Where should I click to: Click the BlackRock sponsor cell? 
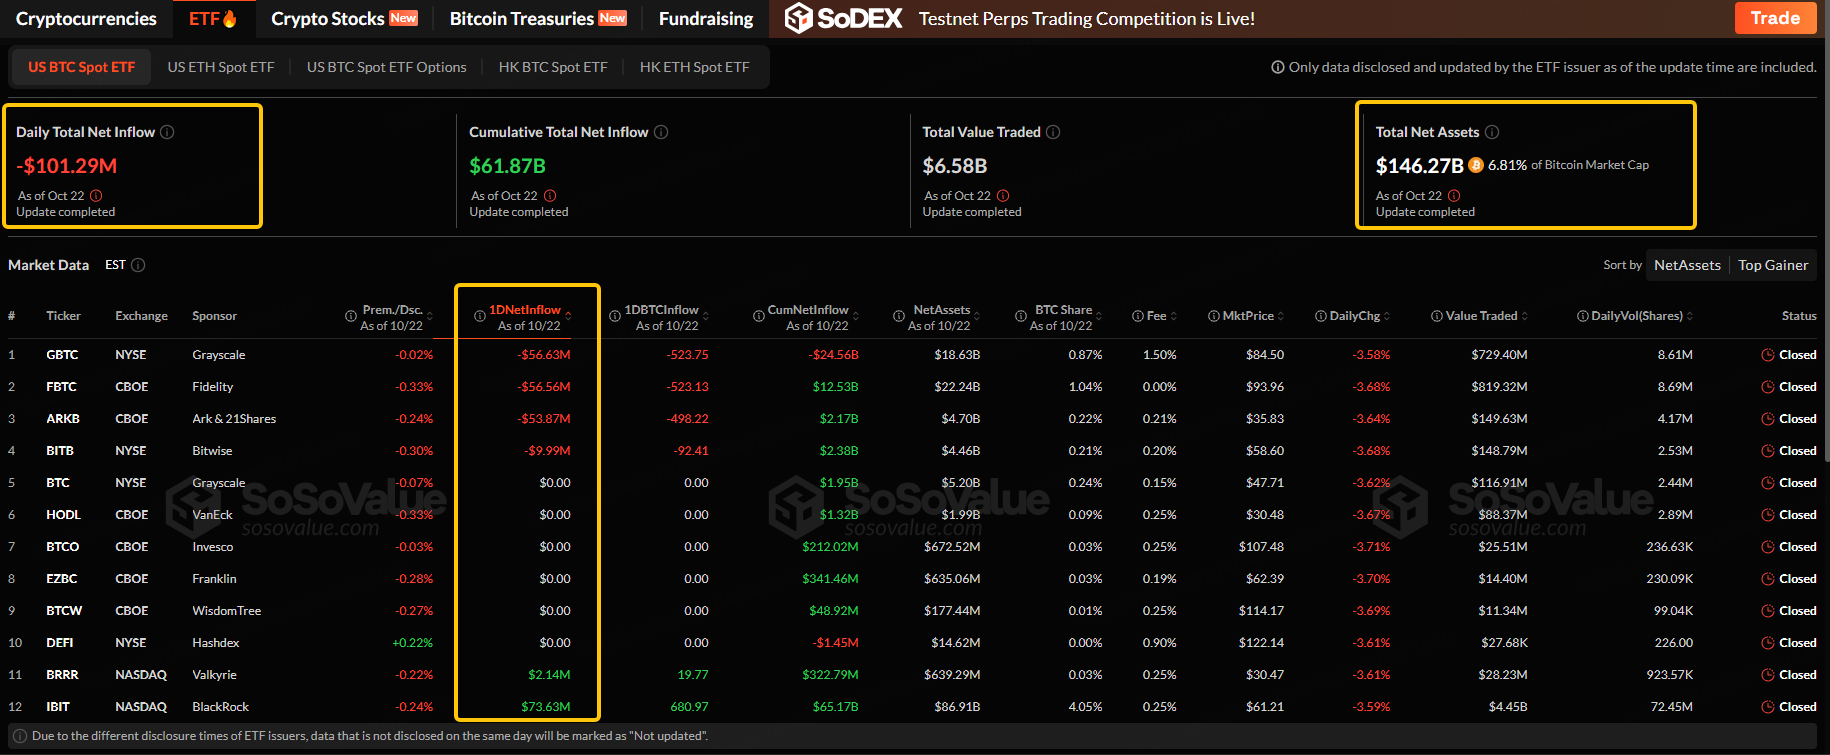coord(221,707)
